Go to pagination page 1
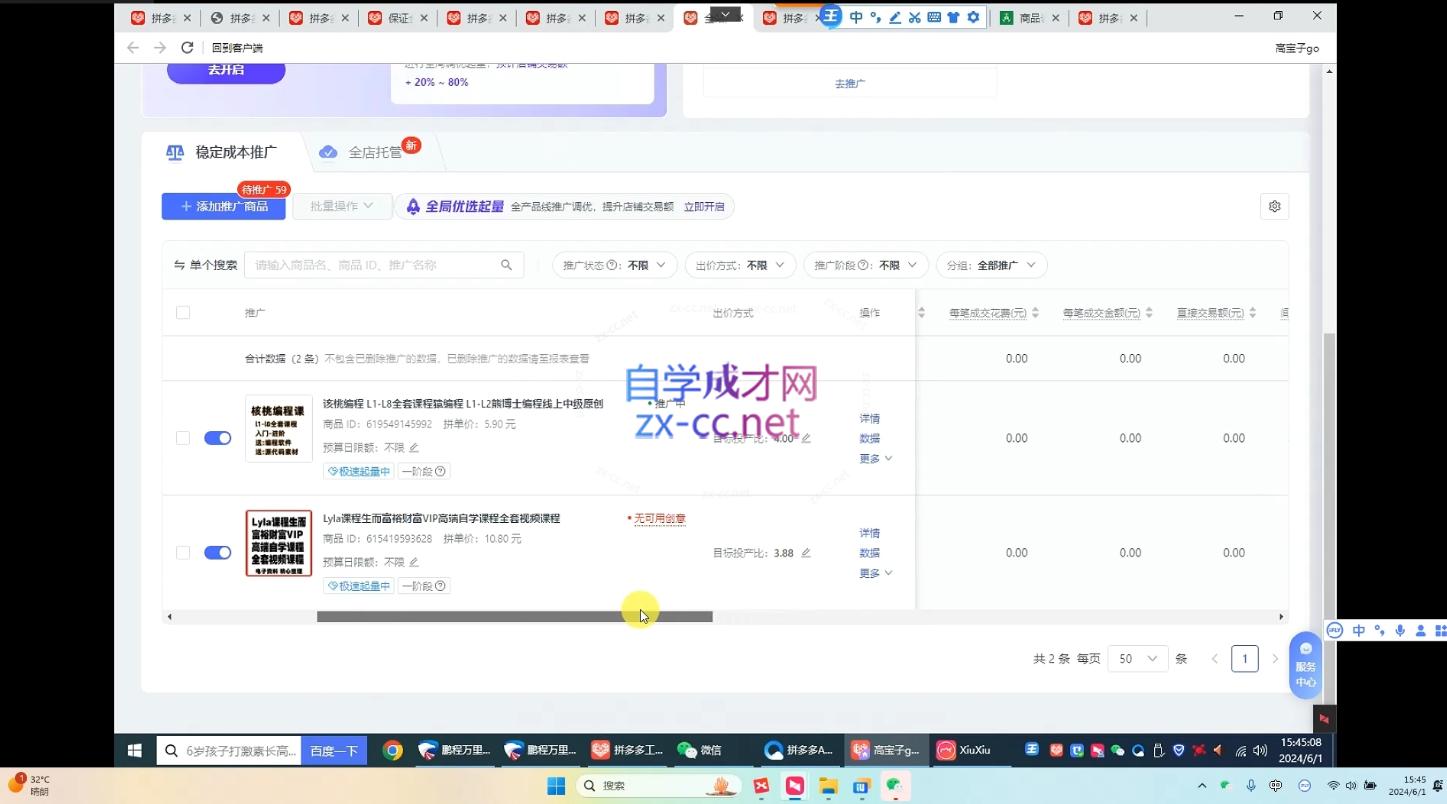This screenshot has height=804, width=1447. pos(1244,659)
